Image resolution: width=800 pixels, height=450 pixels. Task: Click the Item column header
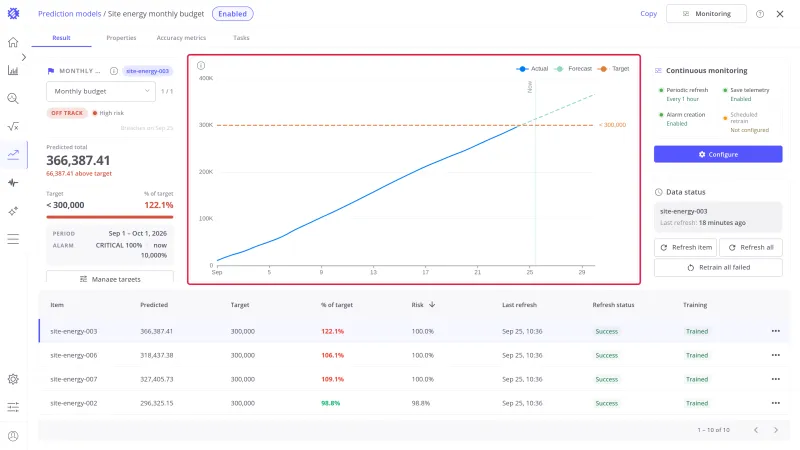pos(57,305)
